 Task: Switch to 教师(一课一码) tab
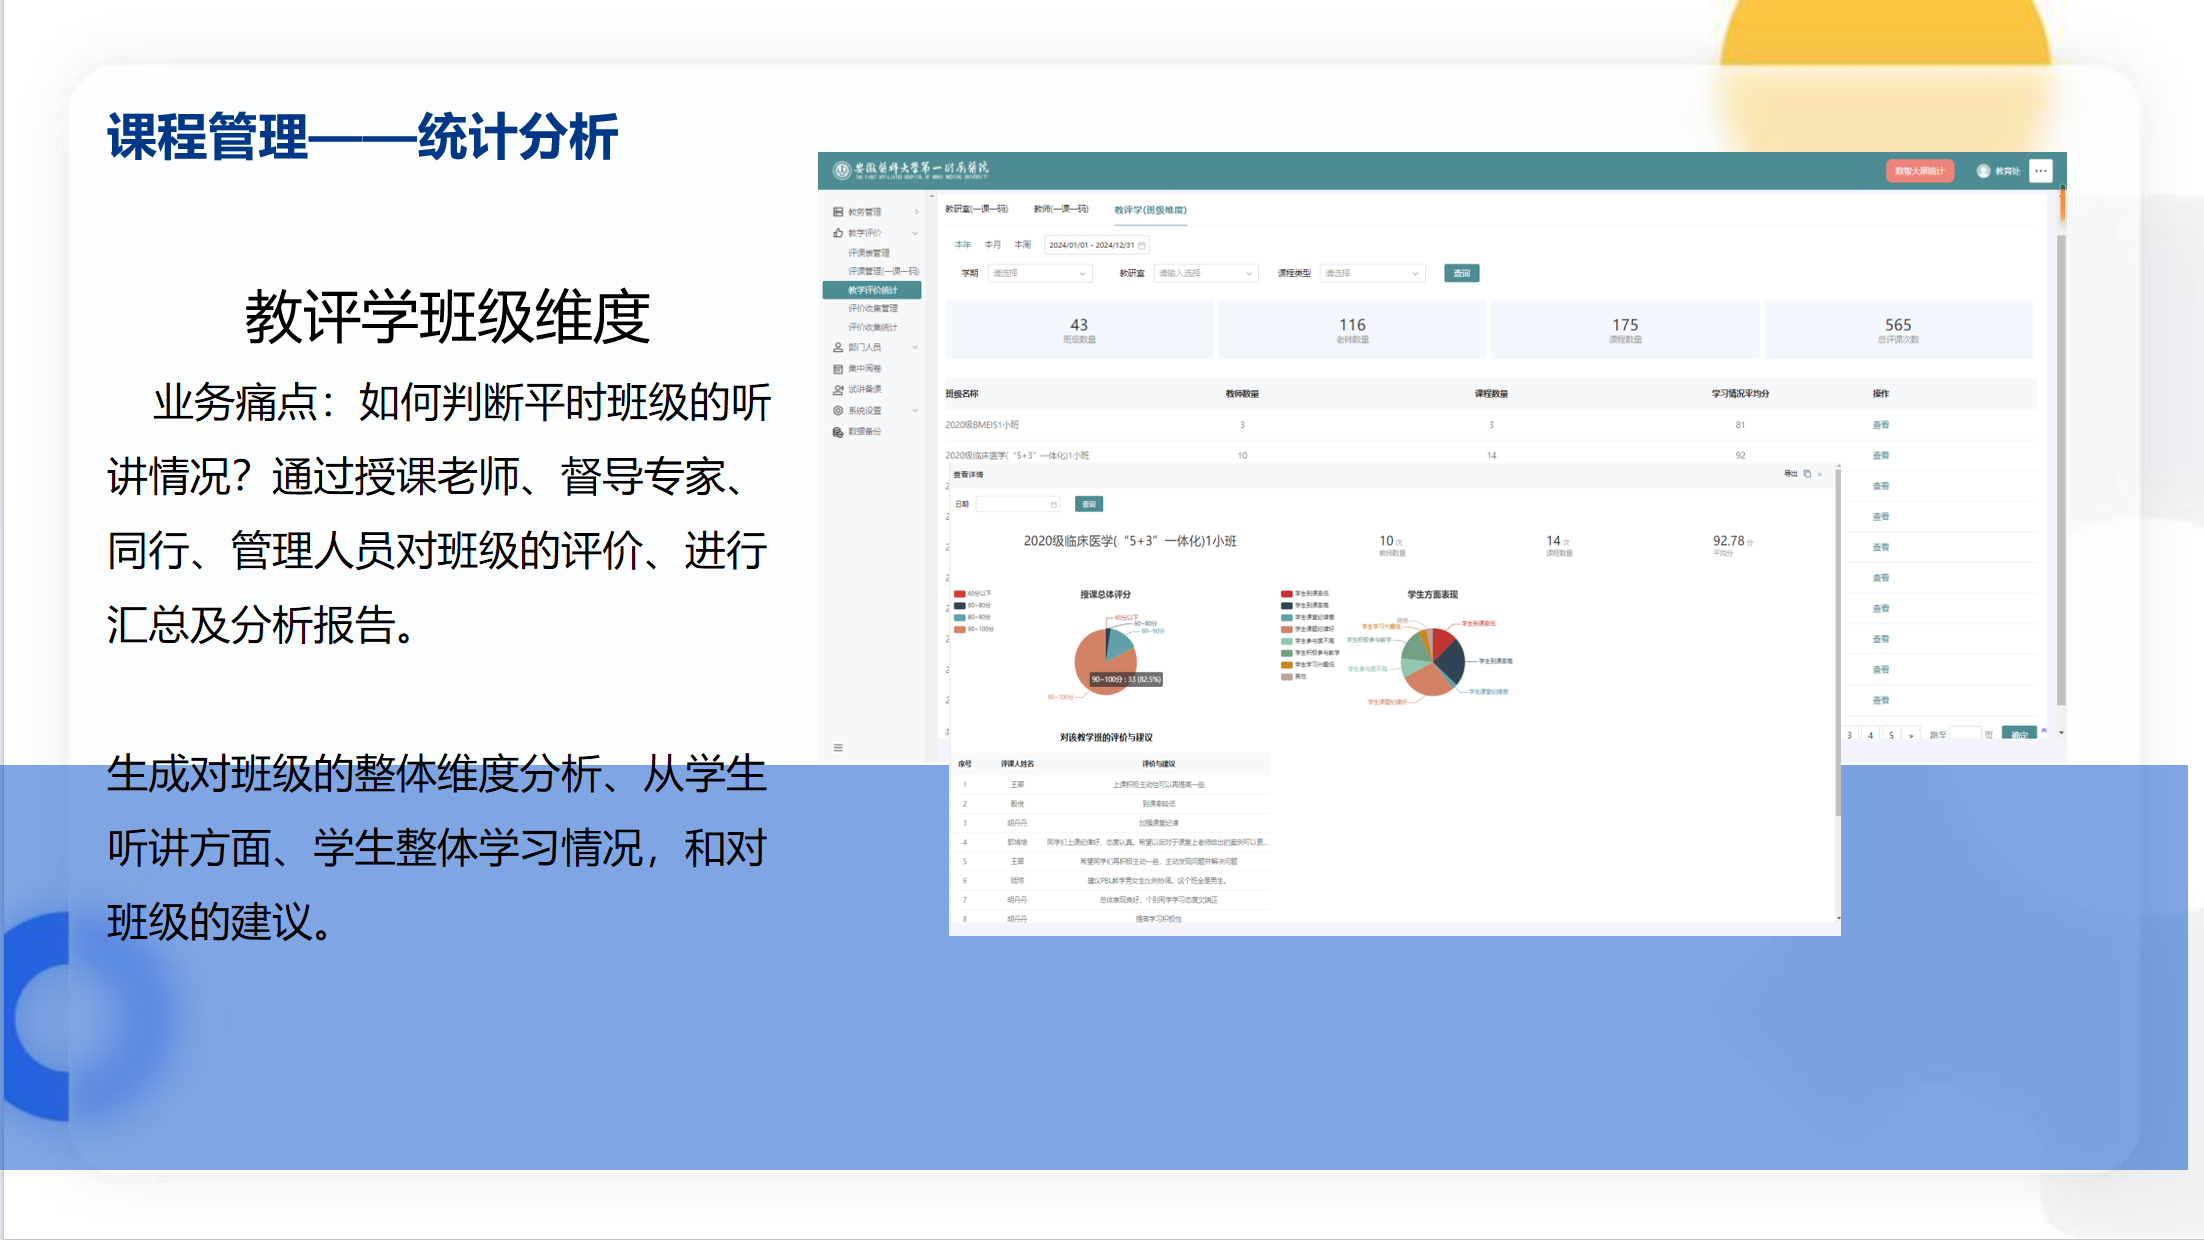[x=1061, y=210]
